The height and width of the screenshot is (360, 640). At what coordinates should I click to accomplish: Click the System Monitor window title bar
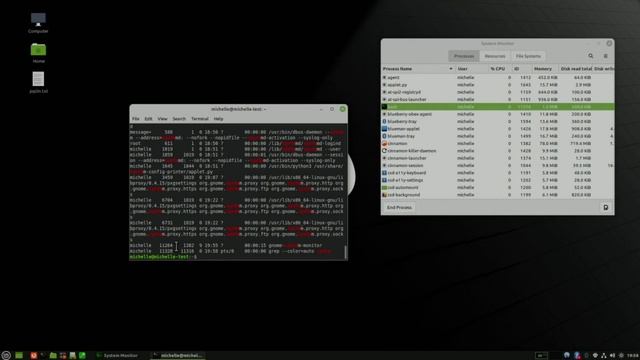(x=497, y=43)
